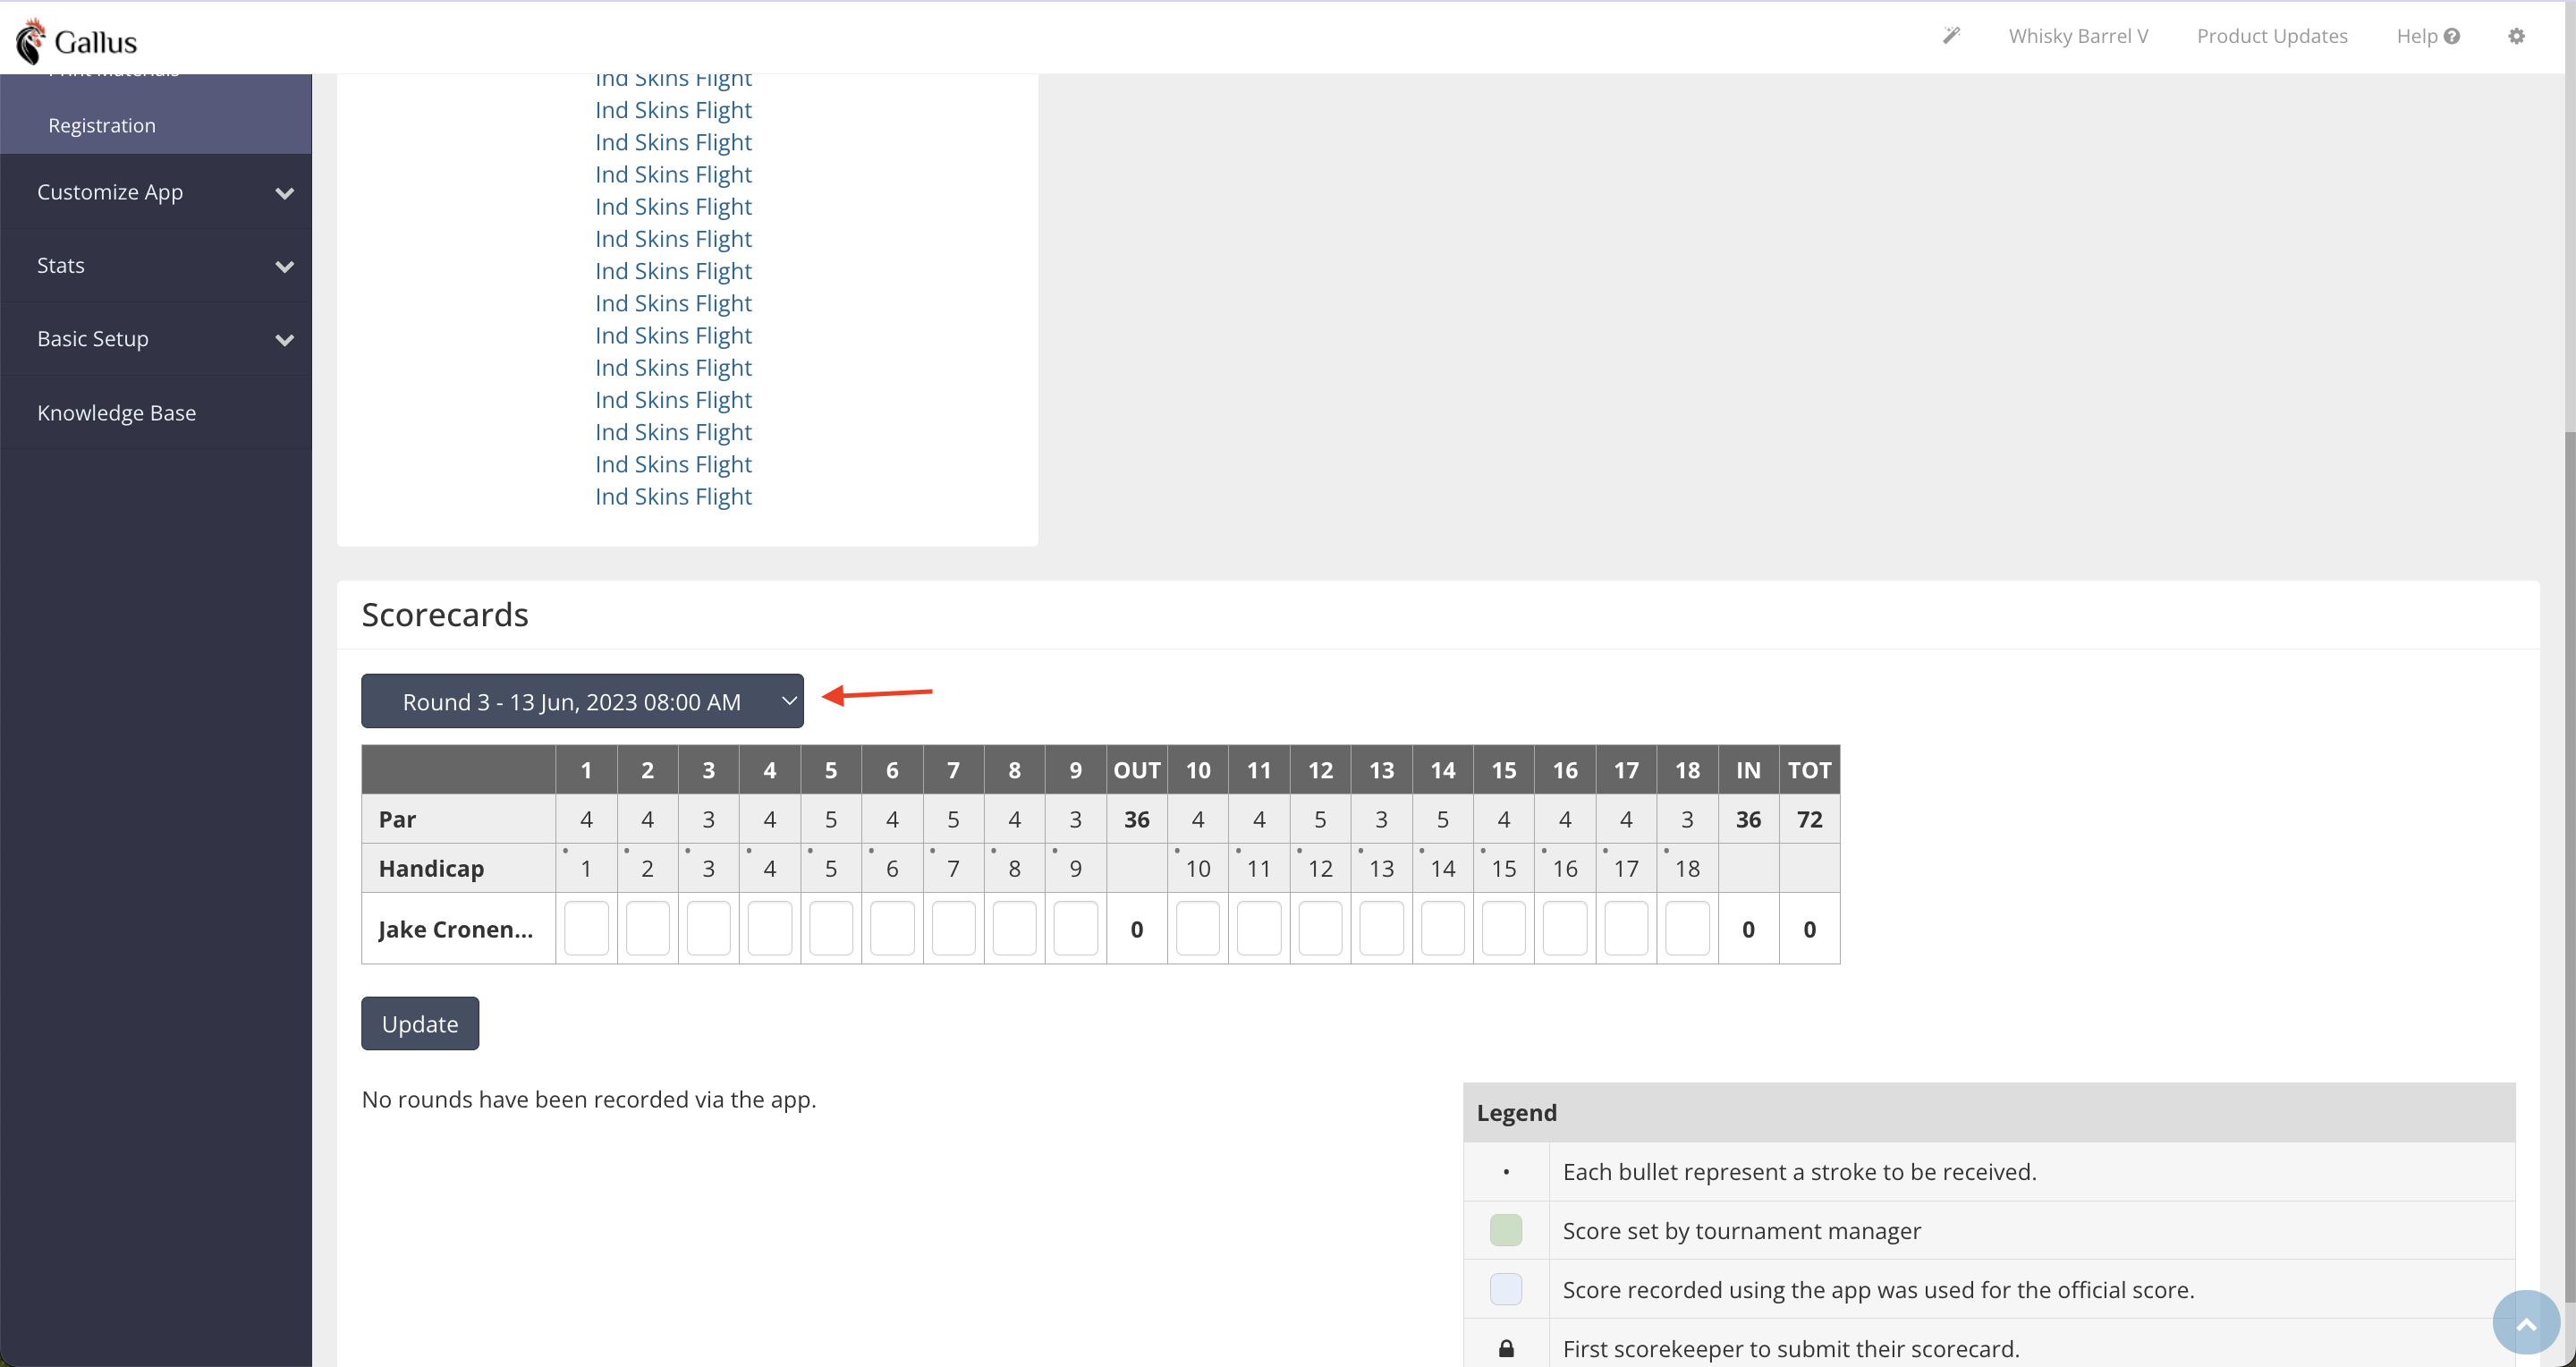Click hole 7 score box for Jake Cronen
This screenshot has width=2576, height=1367.
953,928
